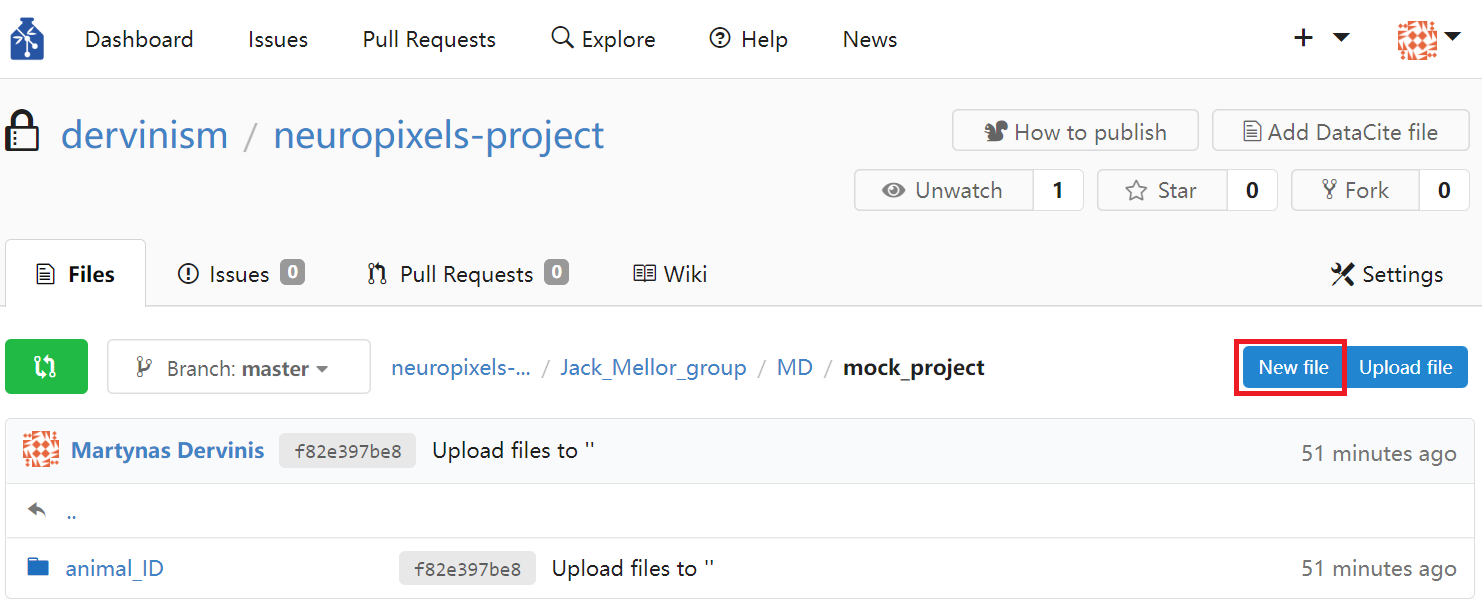Open the Wiki tab

(x=670, y=274)
